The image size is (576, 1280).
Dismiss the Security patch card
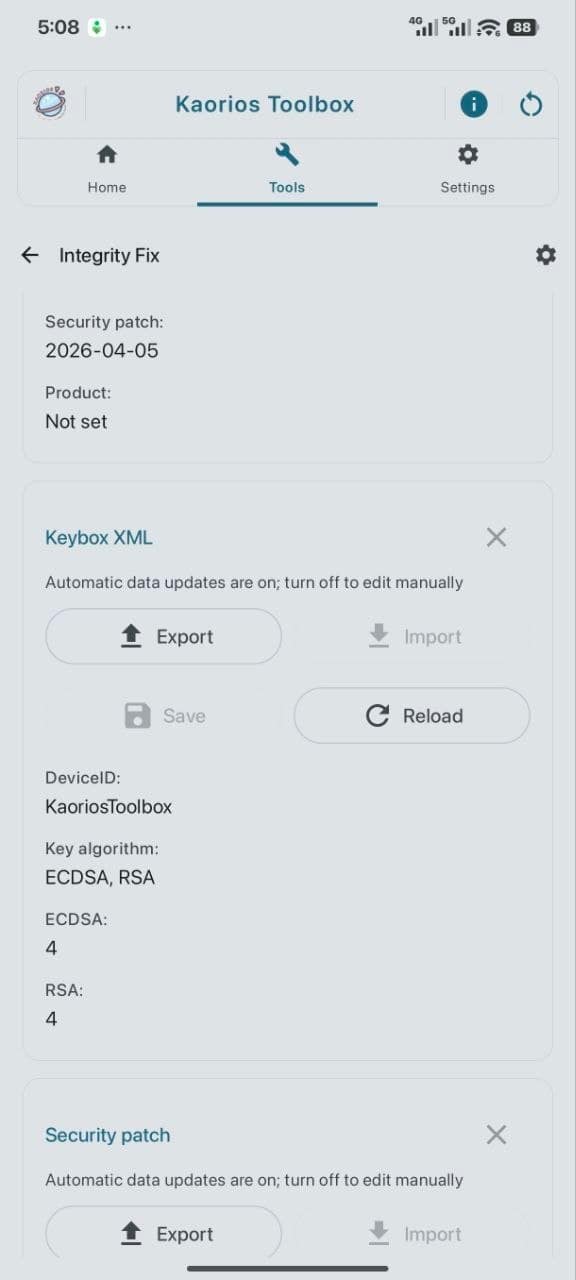(496, 1135)
